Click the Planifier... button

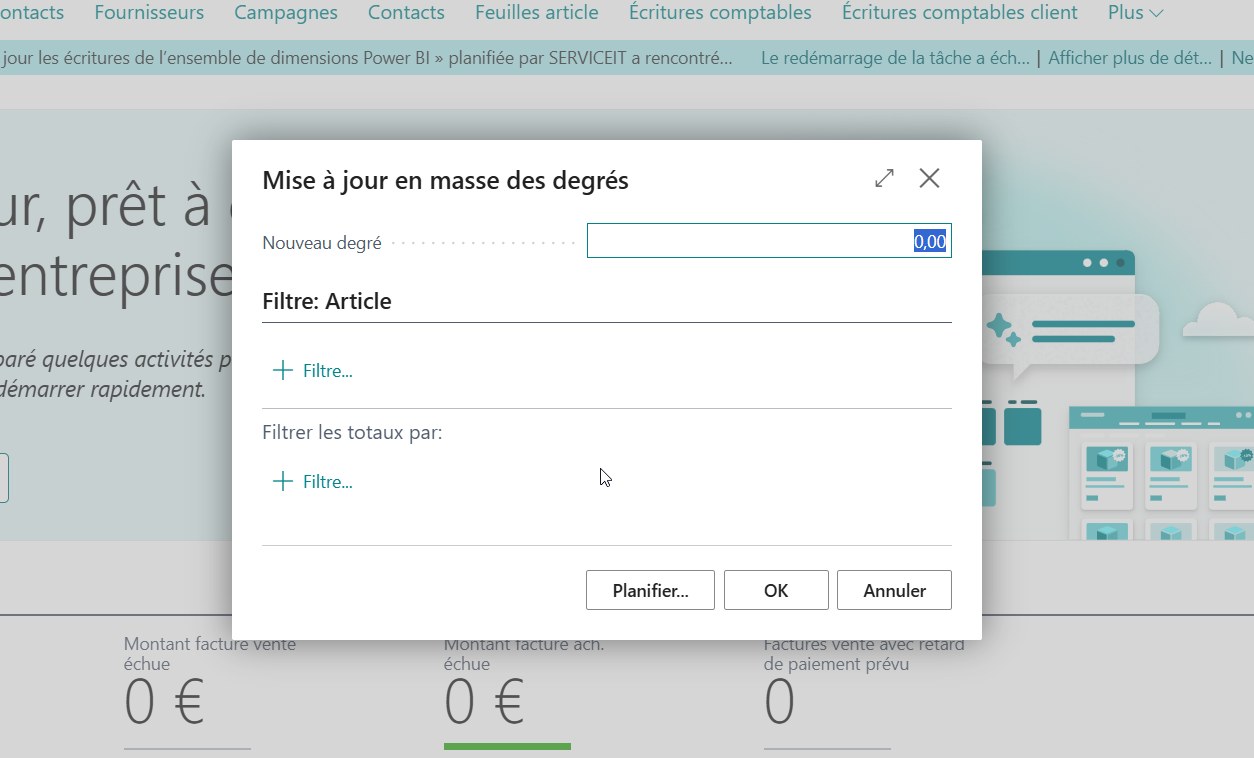(x=650, y=590)
